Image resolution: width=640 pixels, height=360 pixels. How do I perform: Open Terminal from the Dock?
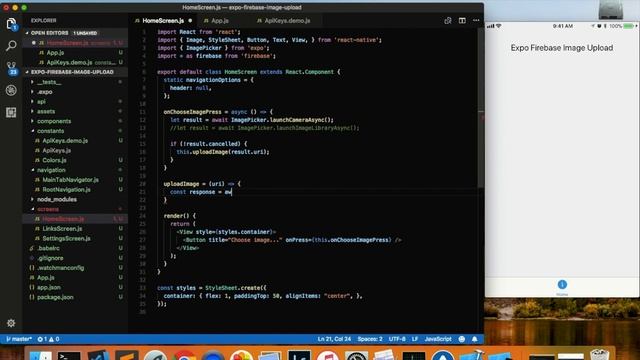tap(68, 356)
